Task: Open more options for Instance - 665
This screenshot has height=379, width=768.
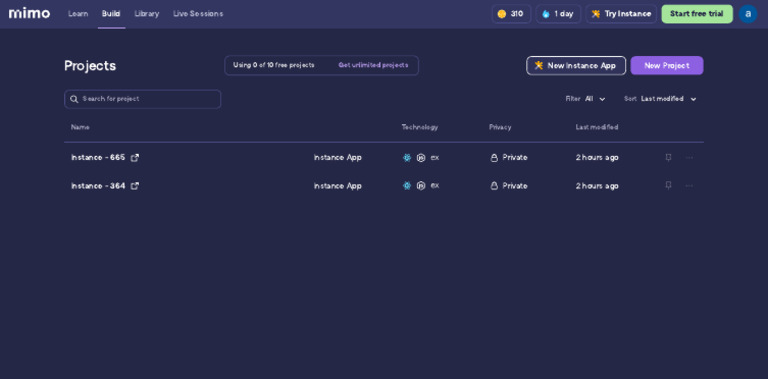Action: [x=689, y=158]
